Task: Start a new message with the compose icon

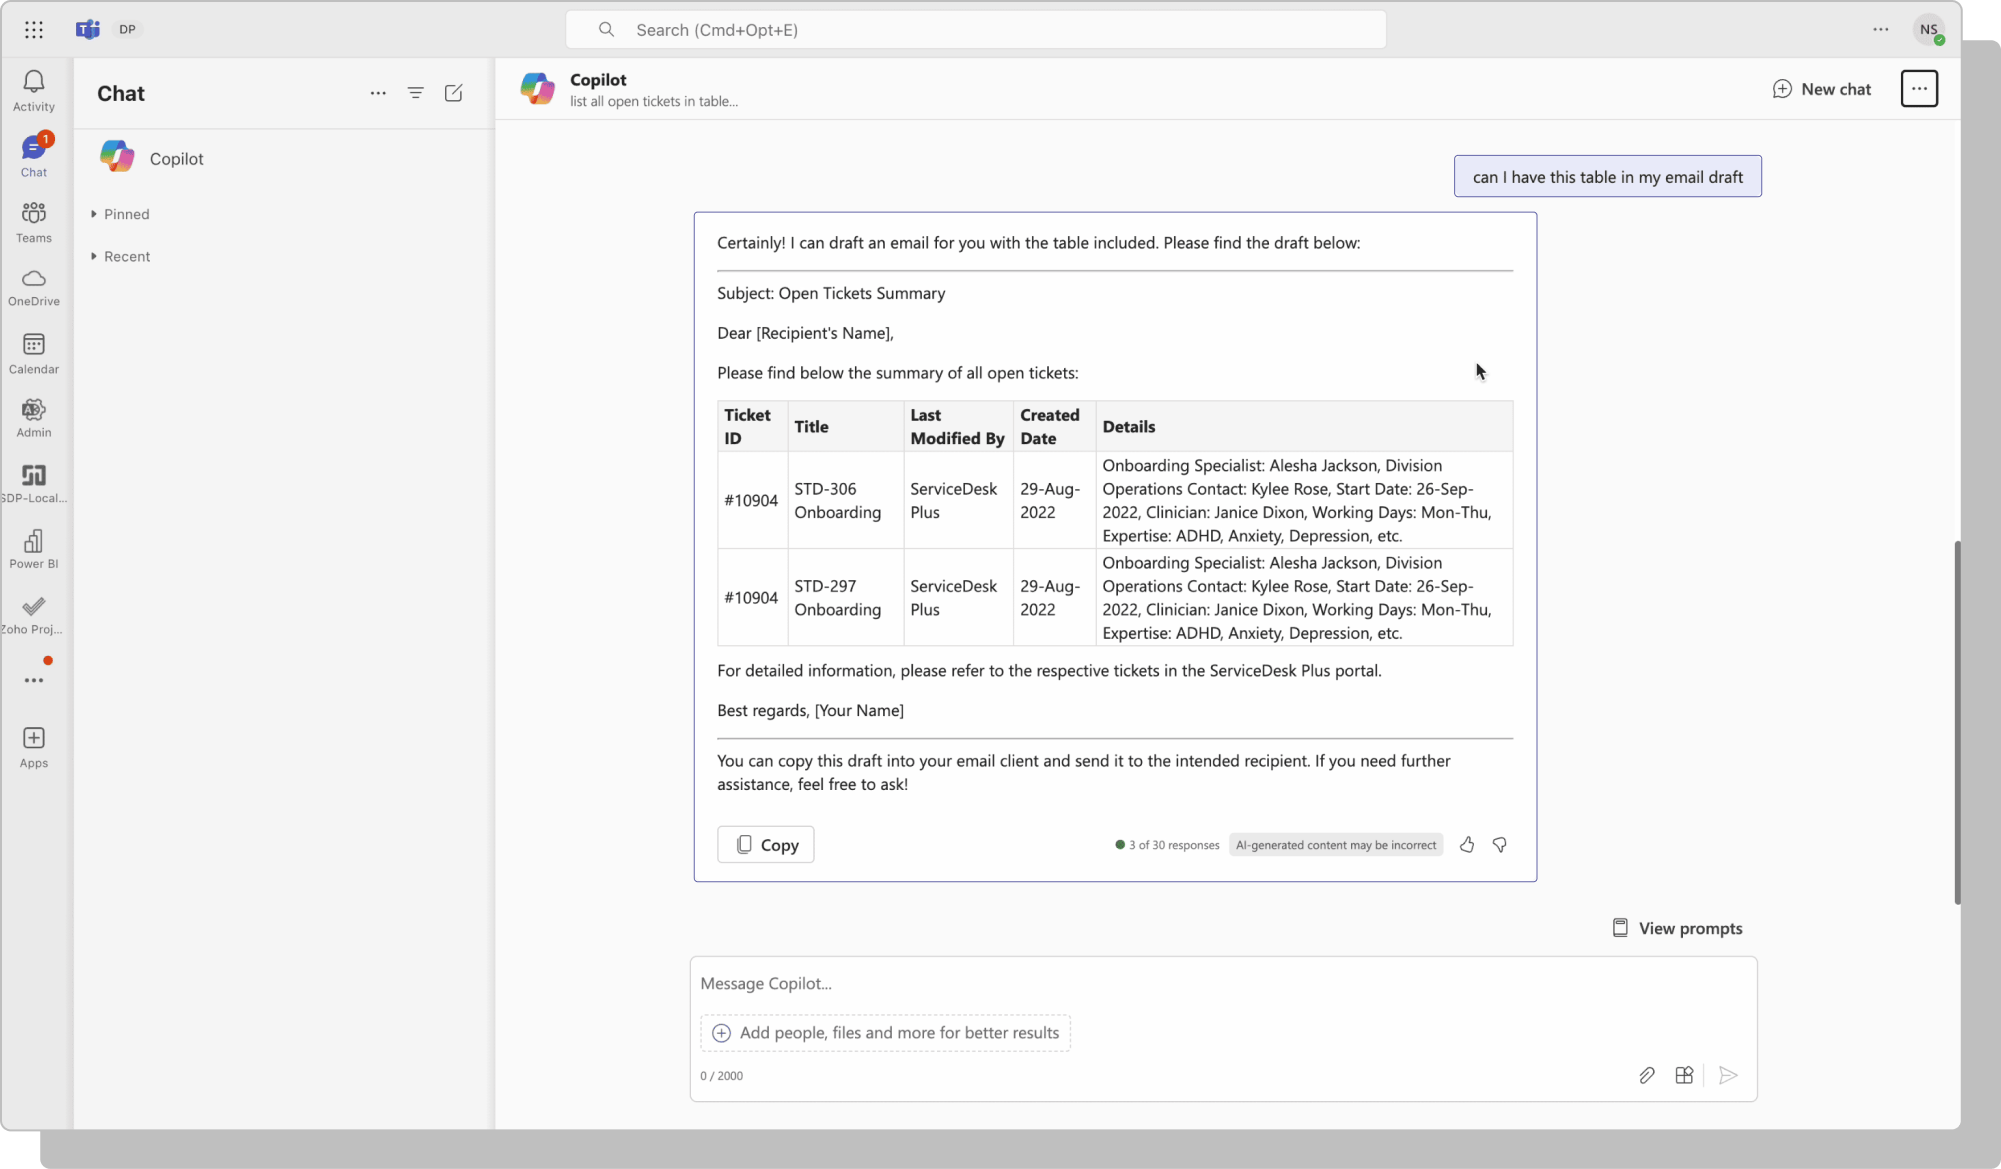Action: [453, 93]
